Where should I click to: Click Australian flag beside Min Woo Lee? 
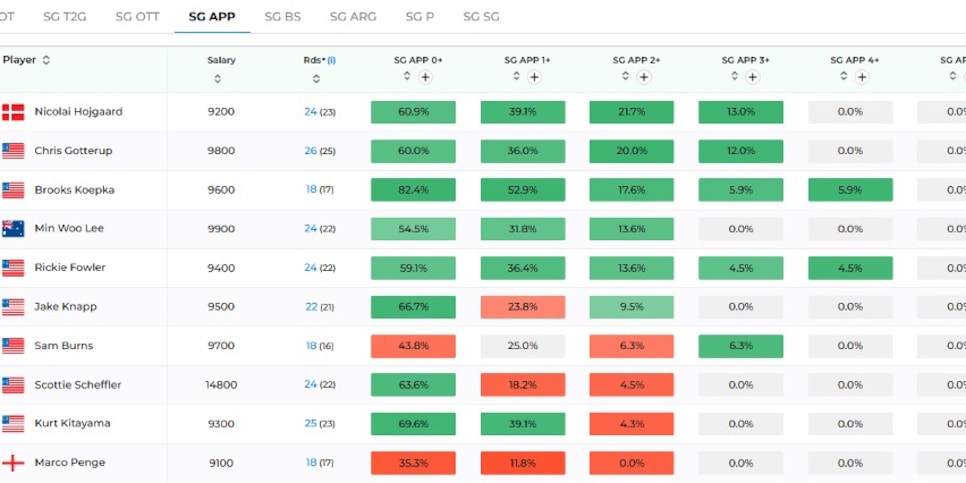[x=13, y=229]
